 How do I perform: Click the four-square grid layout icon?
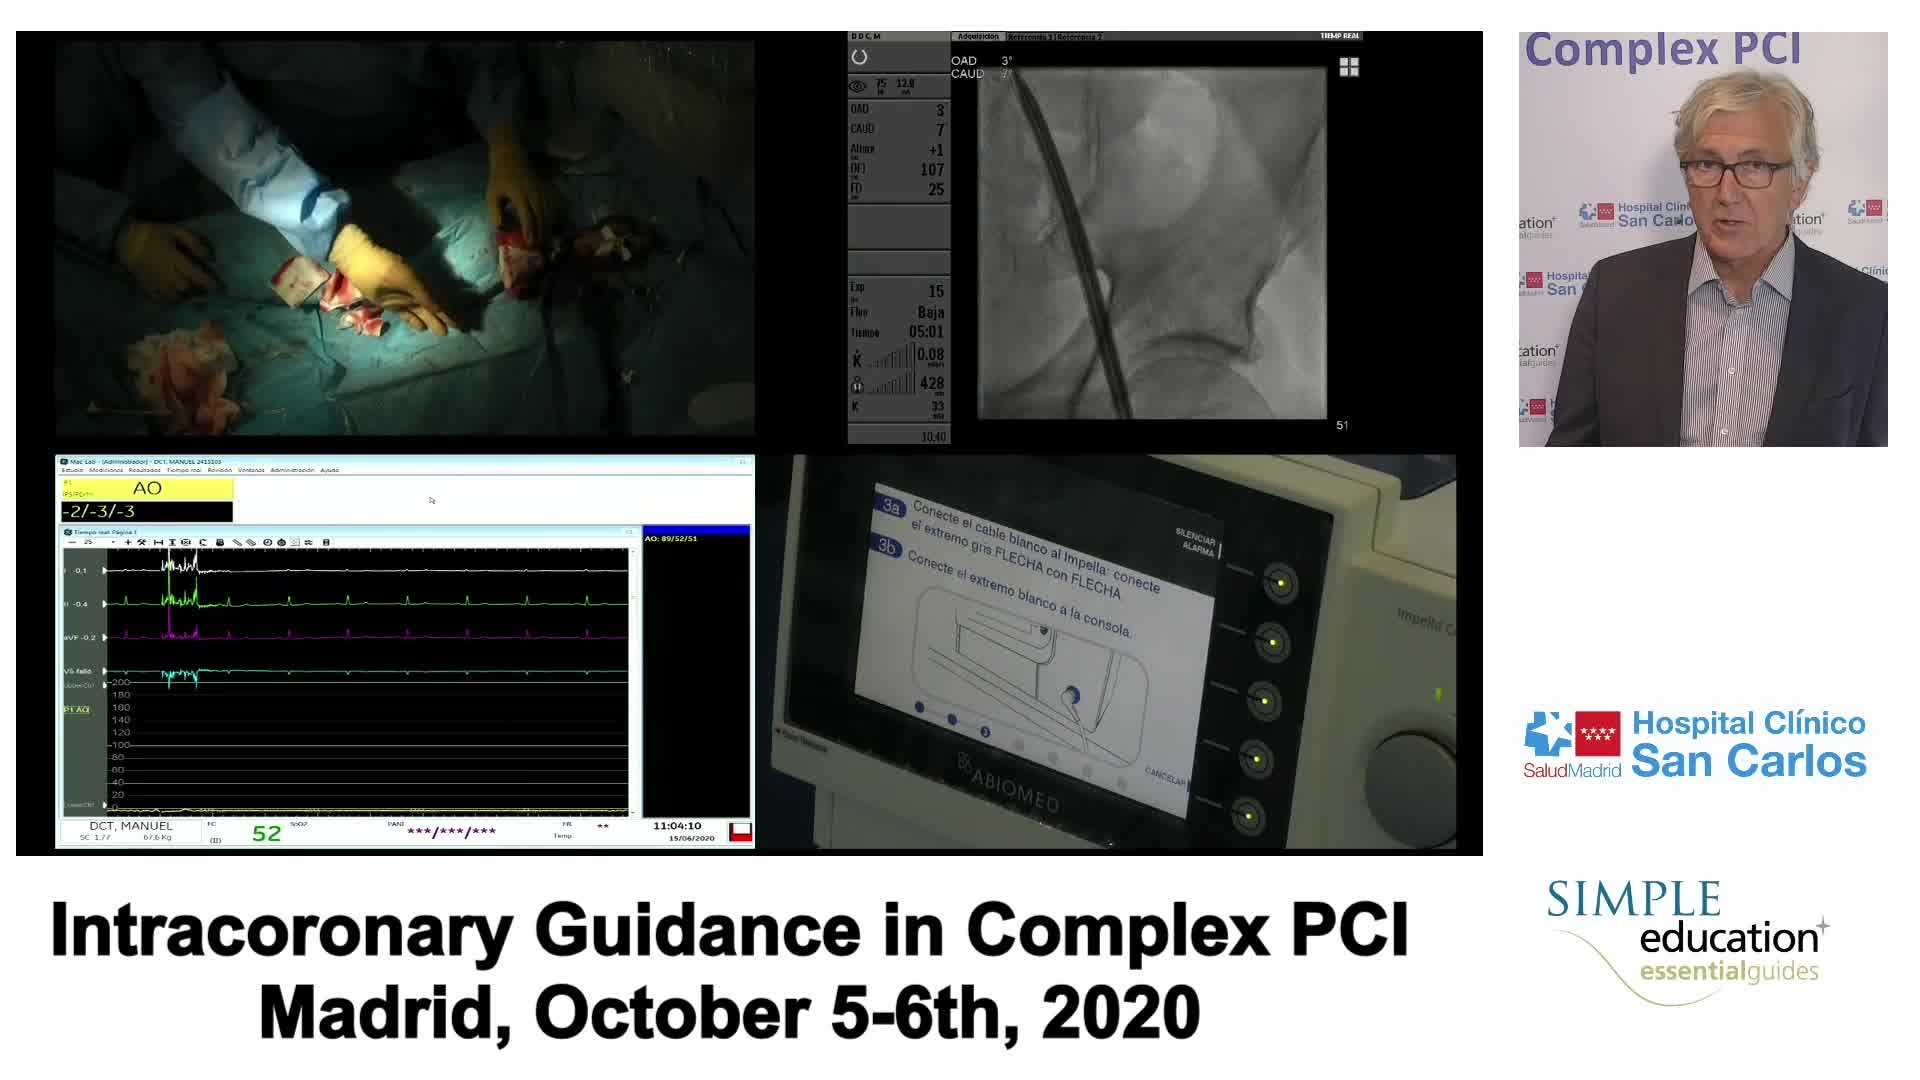click(x=1349, y=67)
